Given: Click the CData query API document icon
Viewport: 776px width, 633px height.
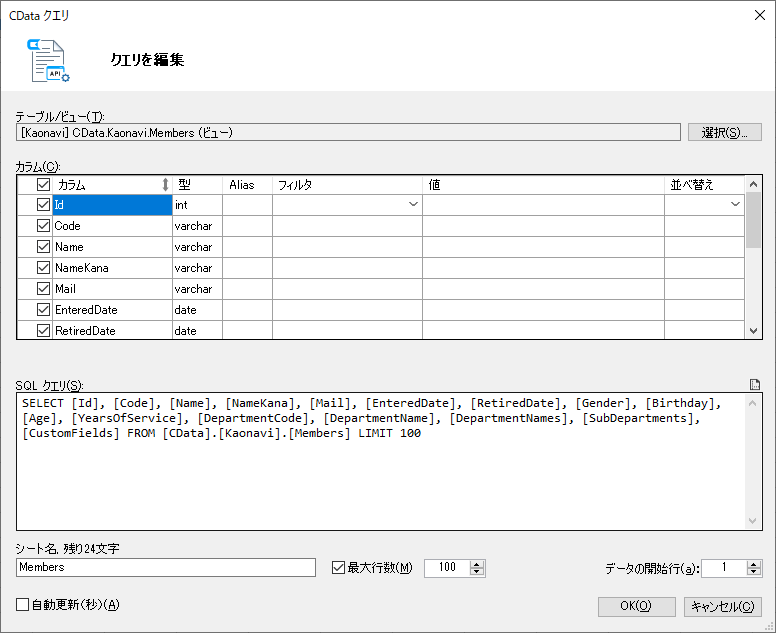Looking at the screenshot, I should (x=48, y=60).
